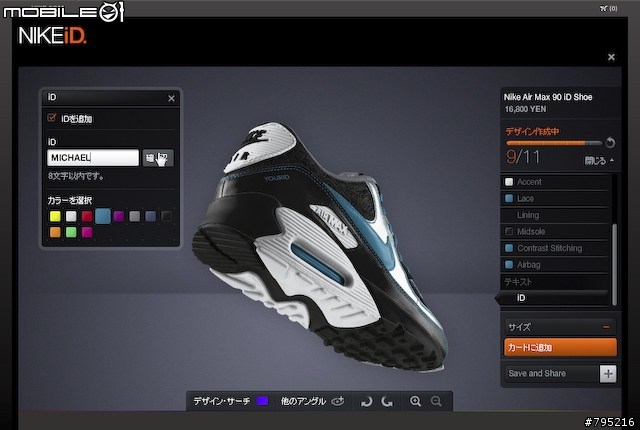The image size is (640, 430).
Task: Collapse the サイズ size section
Action: tap(606, 327)
